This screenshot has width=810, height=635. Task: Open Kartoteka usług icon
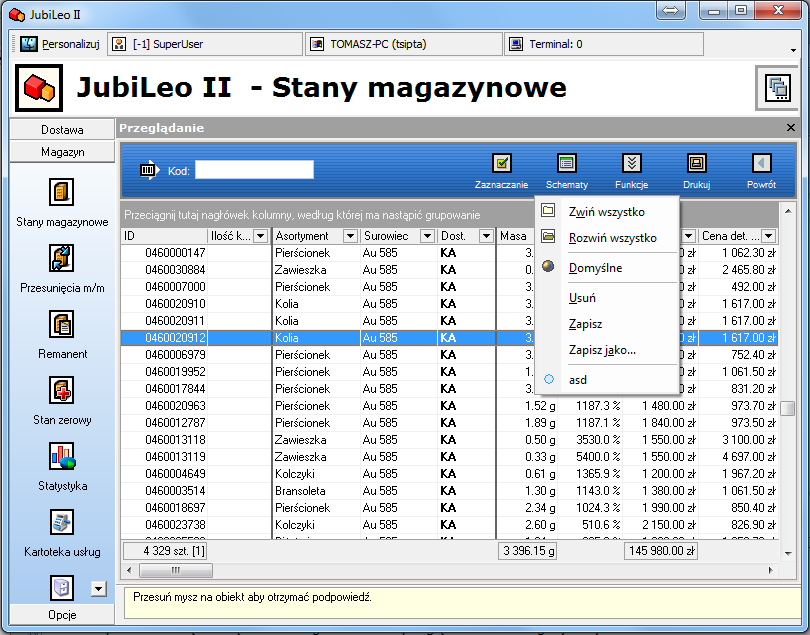62,522
